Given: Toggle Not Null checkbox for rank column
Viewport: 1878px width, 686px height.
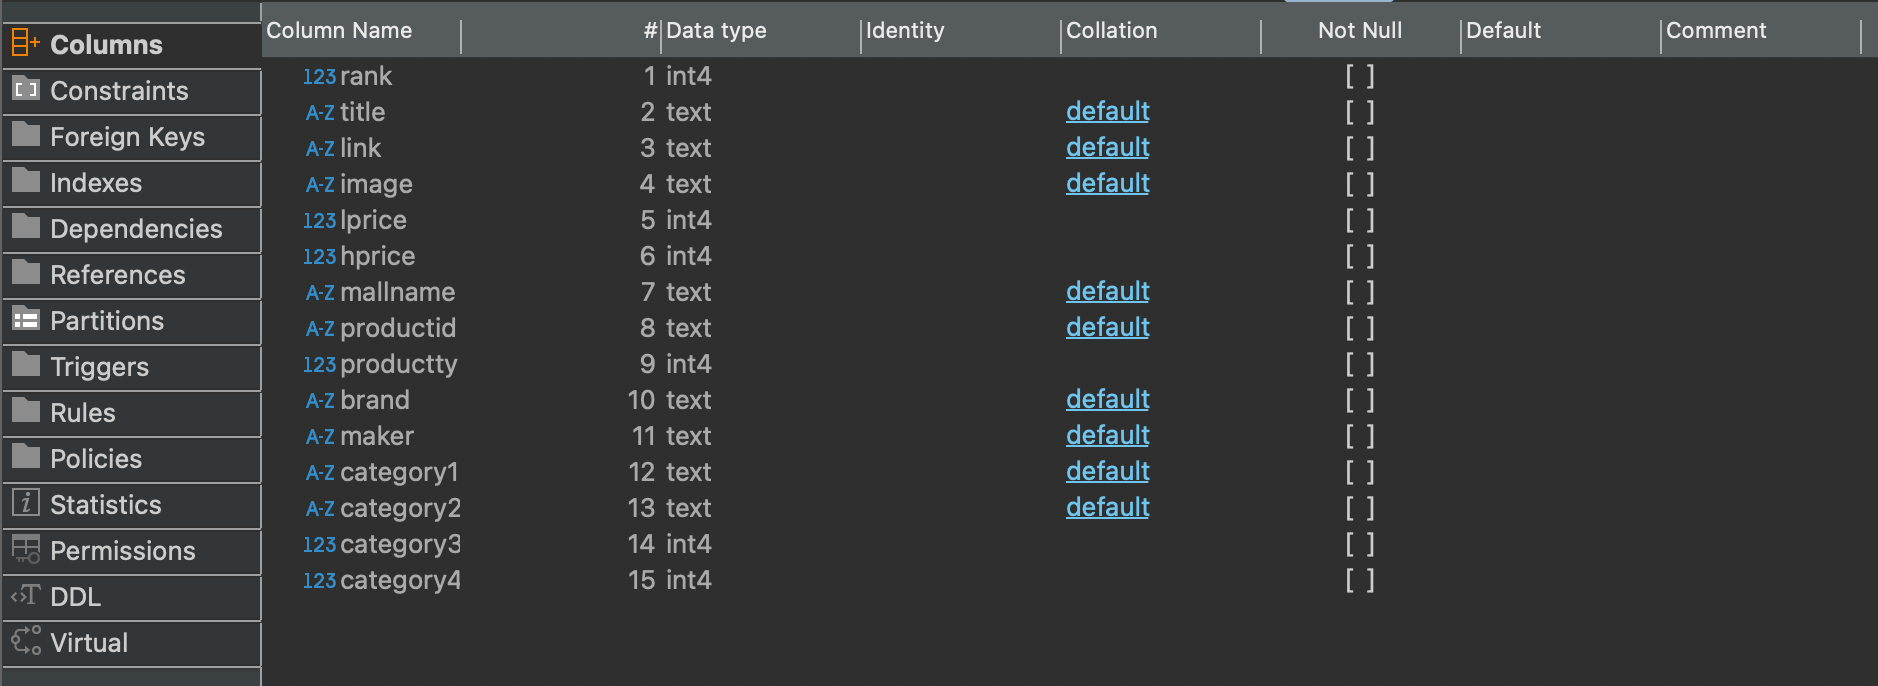Looking at the screenshot, I should [x=1360, y=76].
